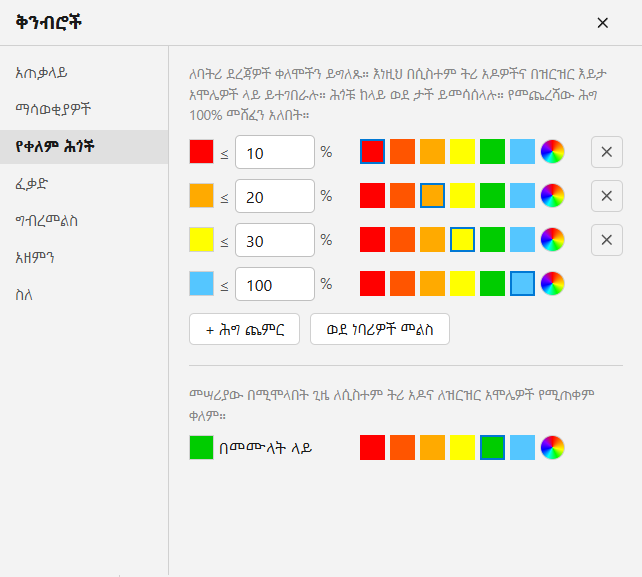
Task: Remove the 20% color rule
Action: coord(607,196)
